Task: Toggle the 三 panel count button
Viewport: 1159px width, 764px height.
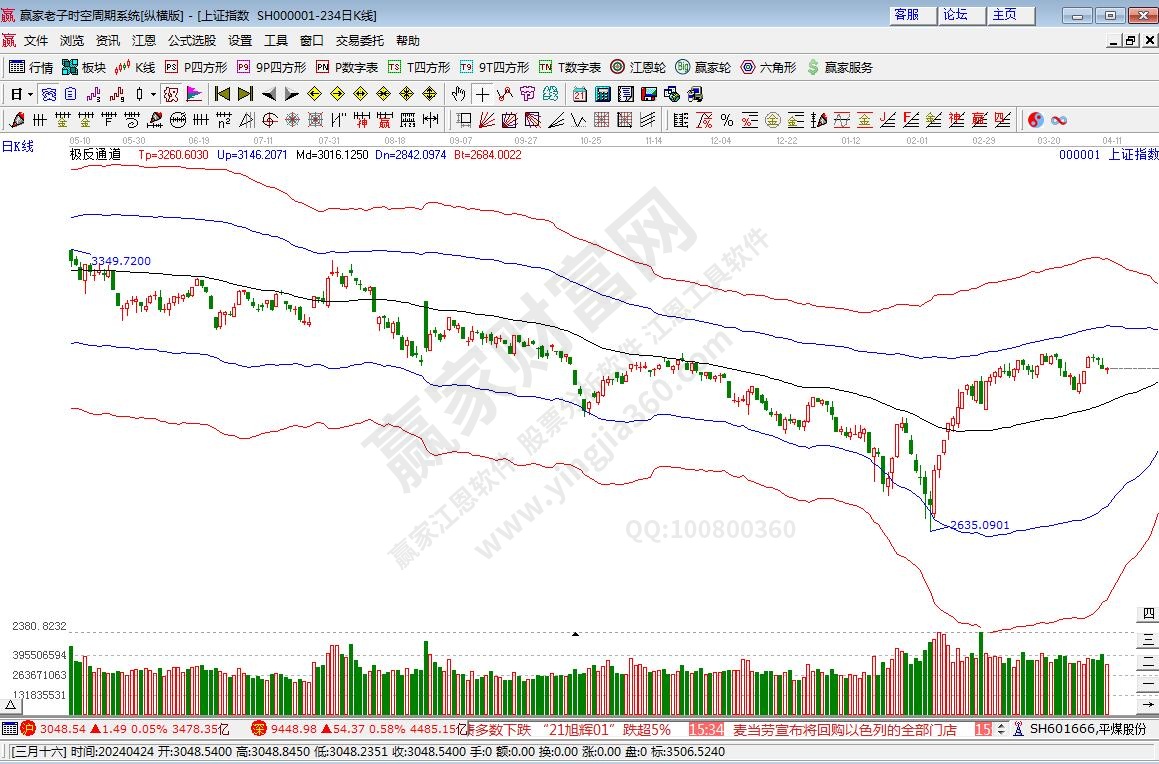Action: tap(1149, 638)
